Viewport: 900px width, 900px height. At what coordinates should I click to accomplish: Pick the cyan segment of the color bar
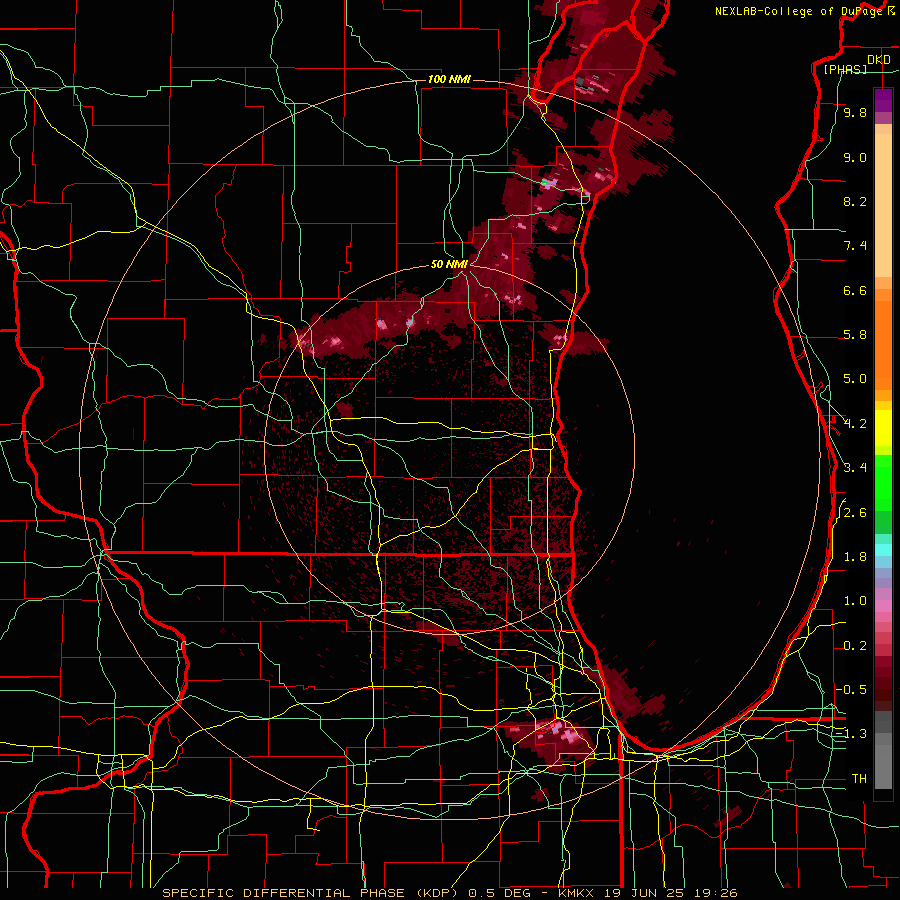pyautogui.click(x=883, y=550)
